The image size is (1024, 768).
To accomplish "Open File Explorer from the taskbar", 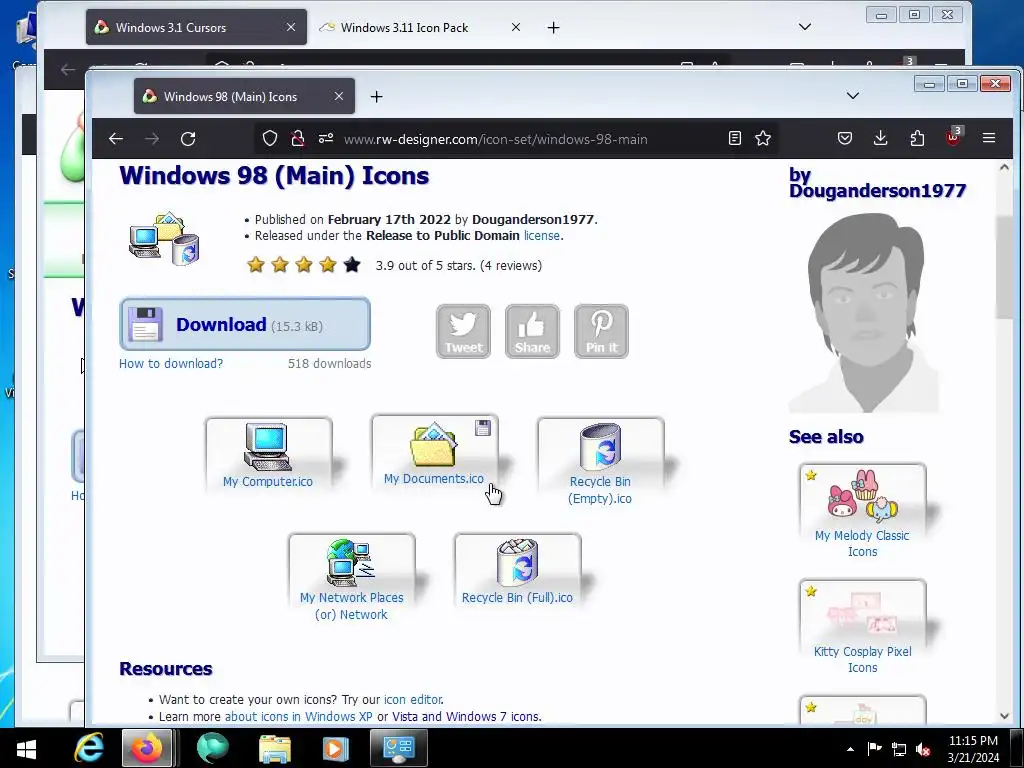I will click(275, 748).
